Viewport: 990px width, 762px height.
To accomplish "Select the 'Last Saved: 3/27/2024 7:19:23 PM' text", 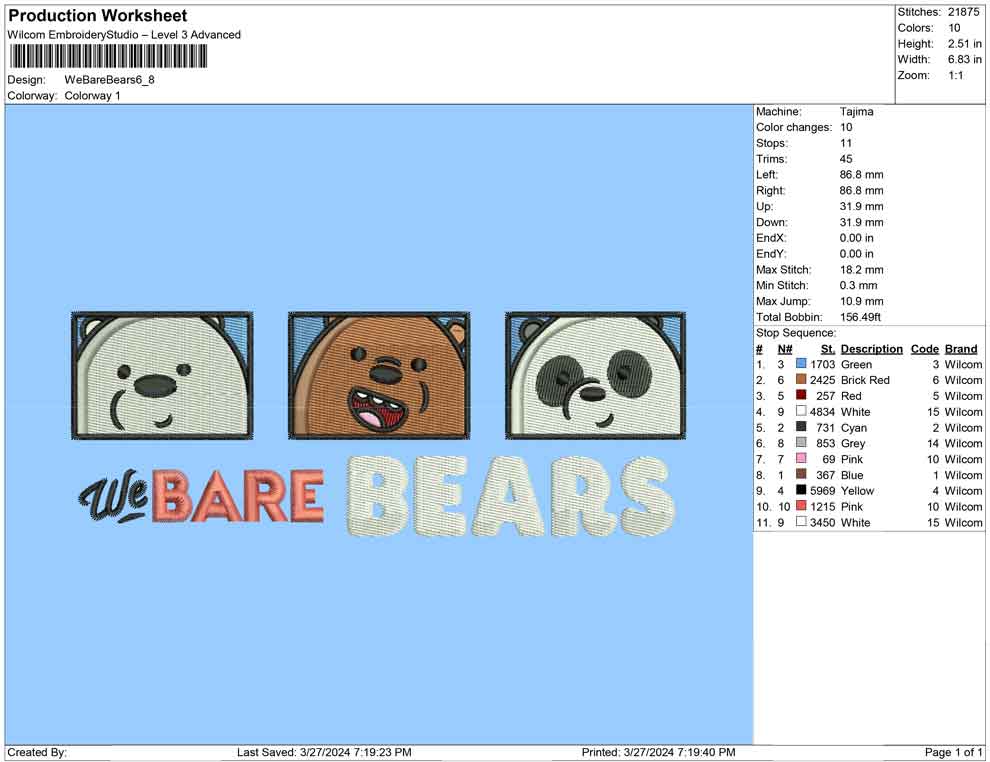I will pyautogui.click(x=324, y=752).
